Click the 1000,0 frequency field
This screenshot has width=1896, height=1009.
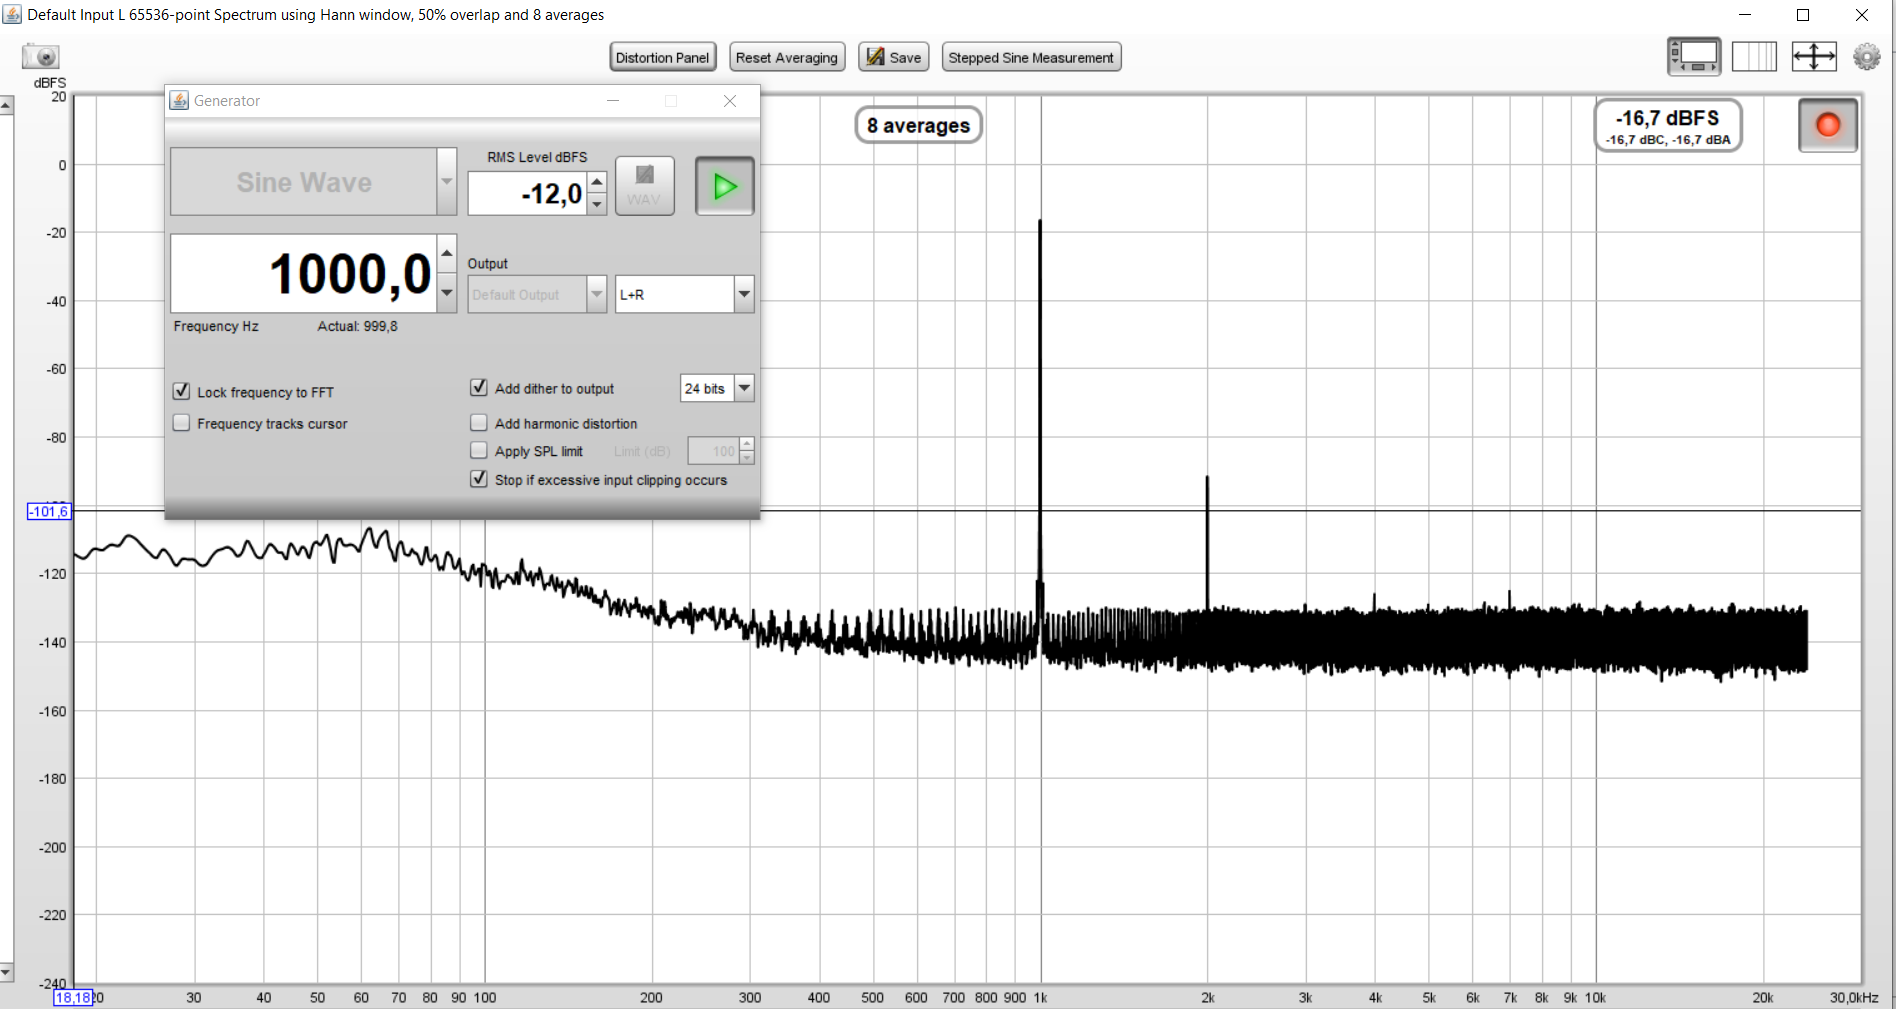tap(304, 273)
